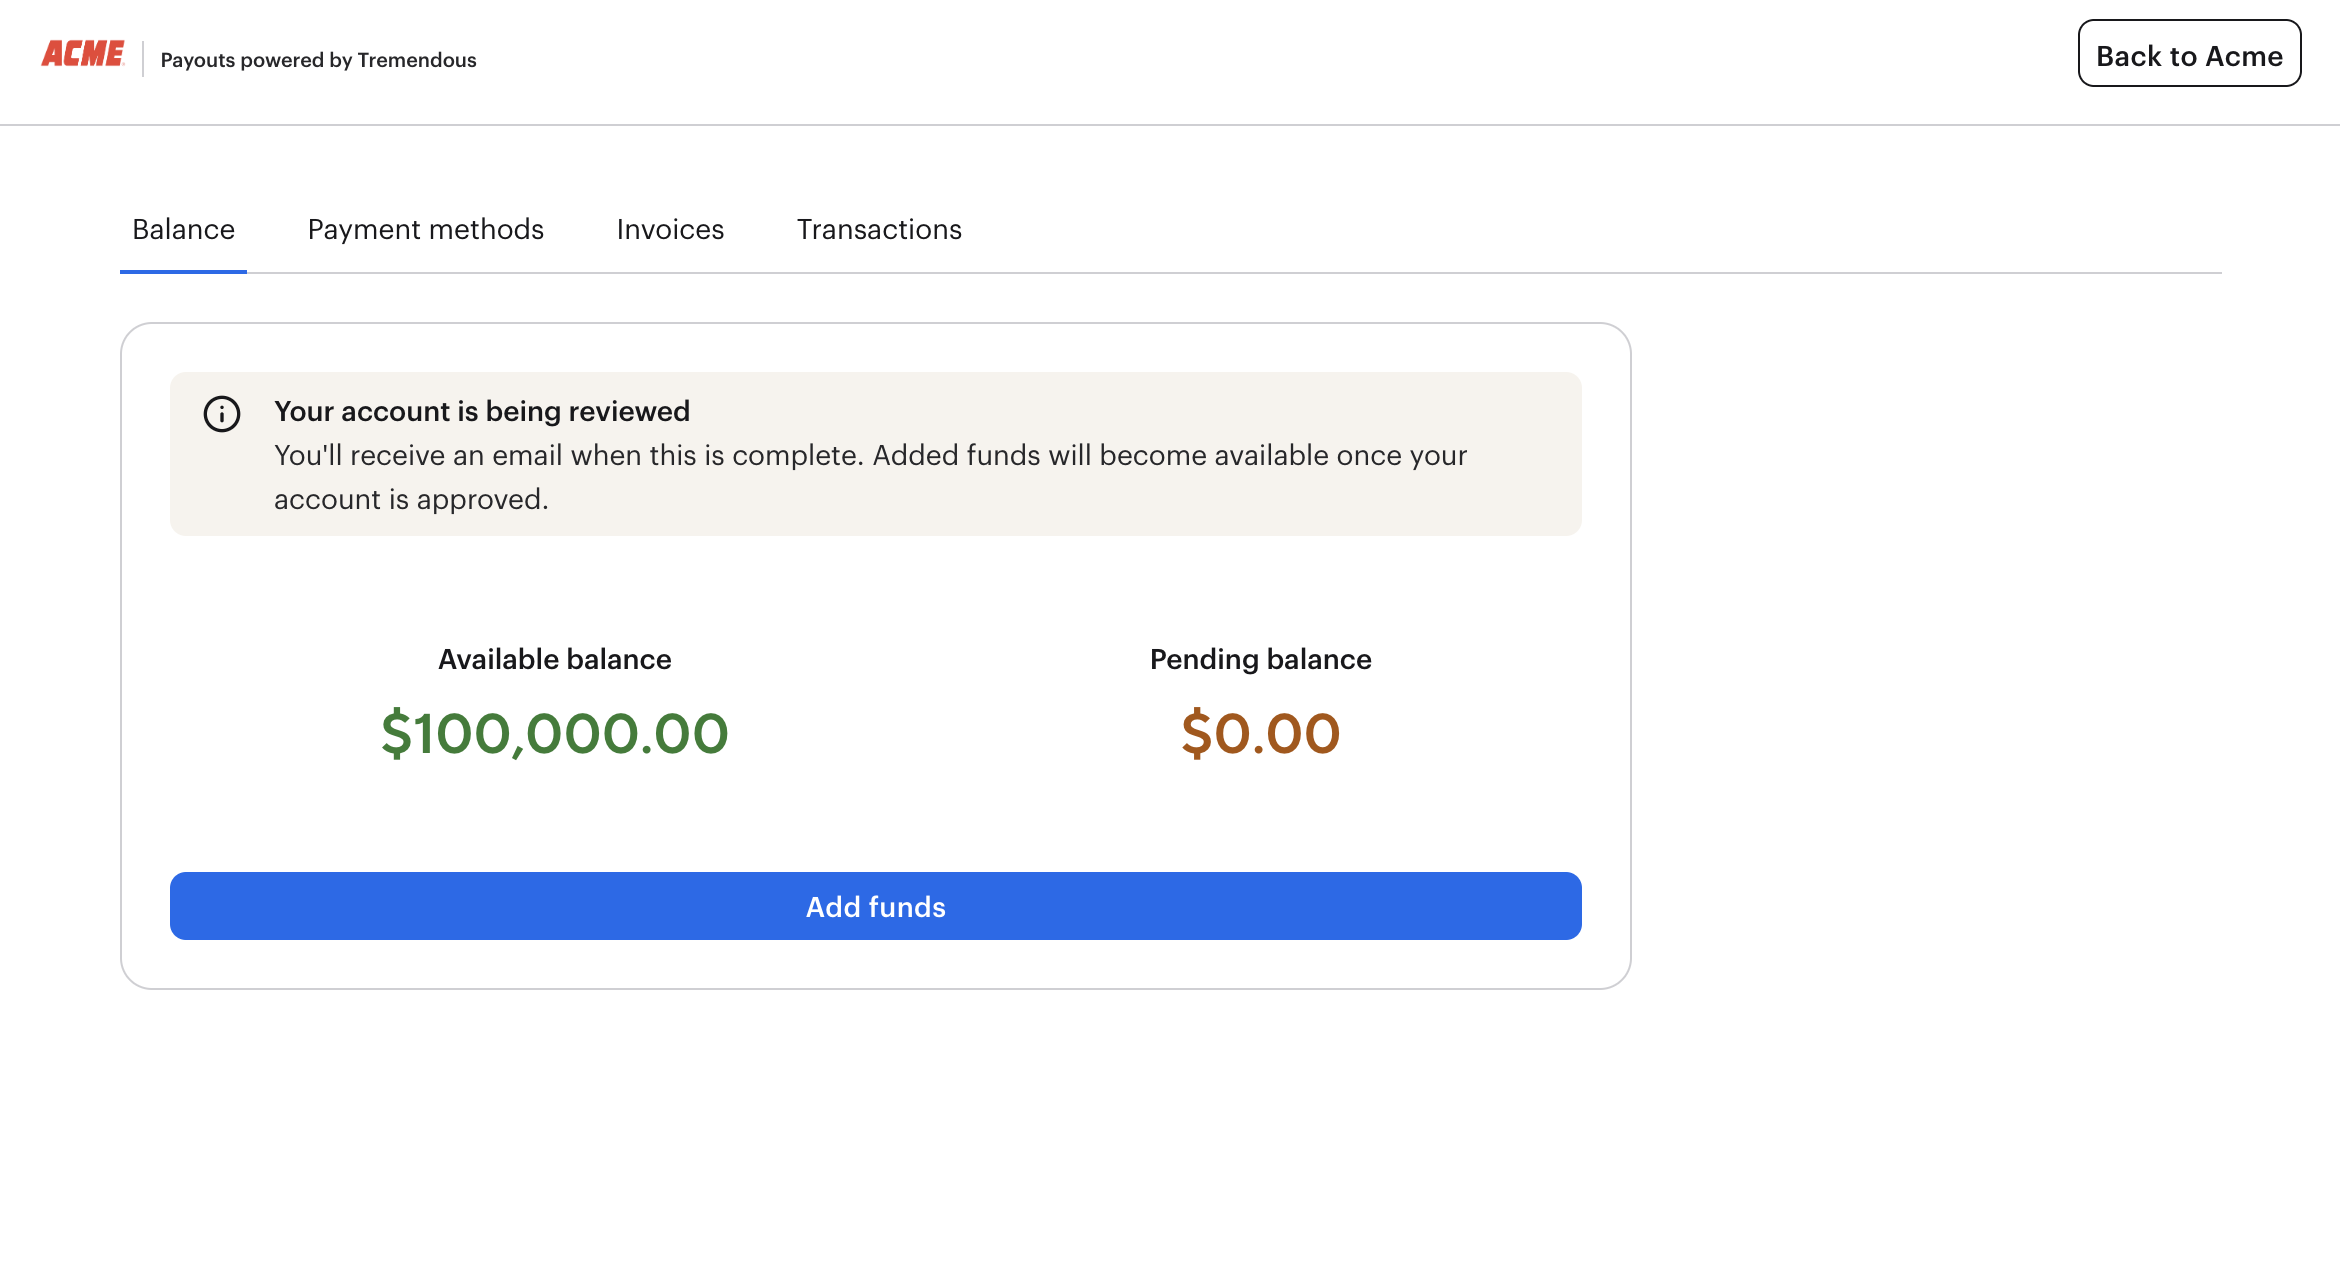Click the info icon in review notice
Image resolution: width=2340 pixels, height=1266 pixels.
tap(222, 414)
